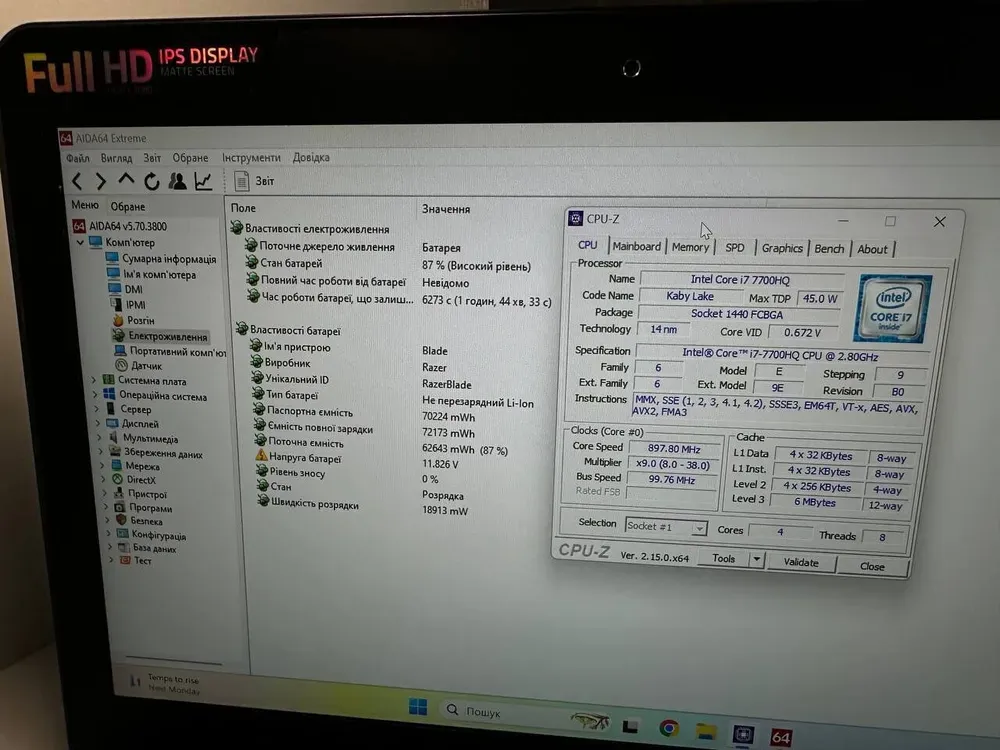This screenshot has height=750, width=1000.
Task: Switch to the Graphics tab in CPU-Z
Action: (x=782, y=248)
